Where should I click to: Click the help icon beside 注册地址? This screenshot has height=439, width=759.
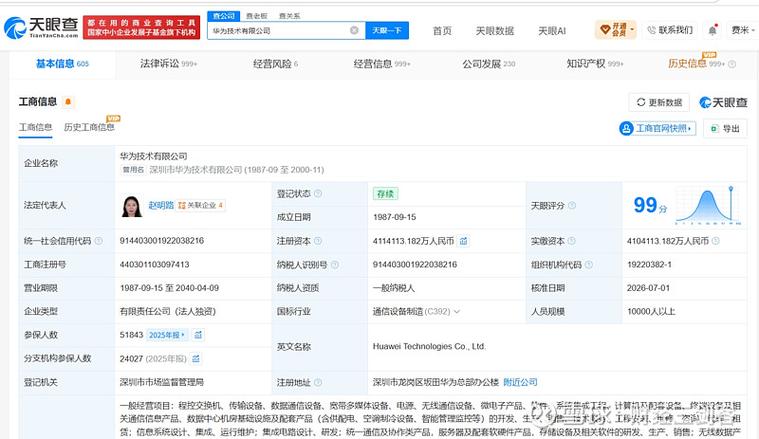point(318,382)
